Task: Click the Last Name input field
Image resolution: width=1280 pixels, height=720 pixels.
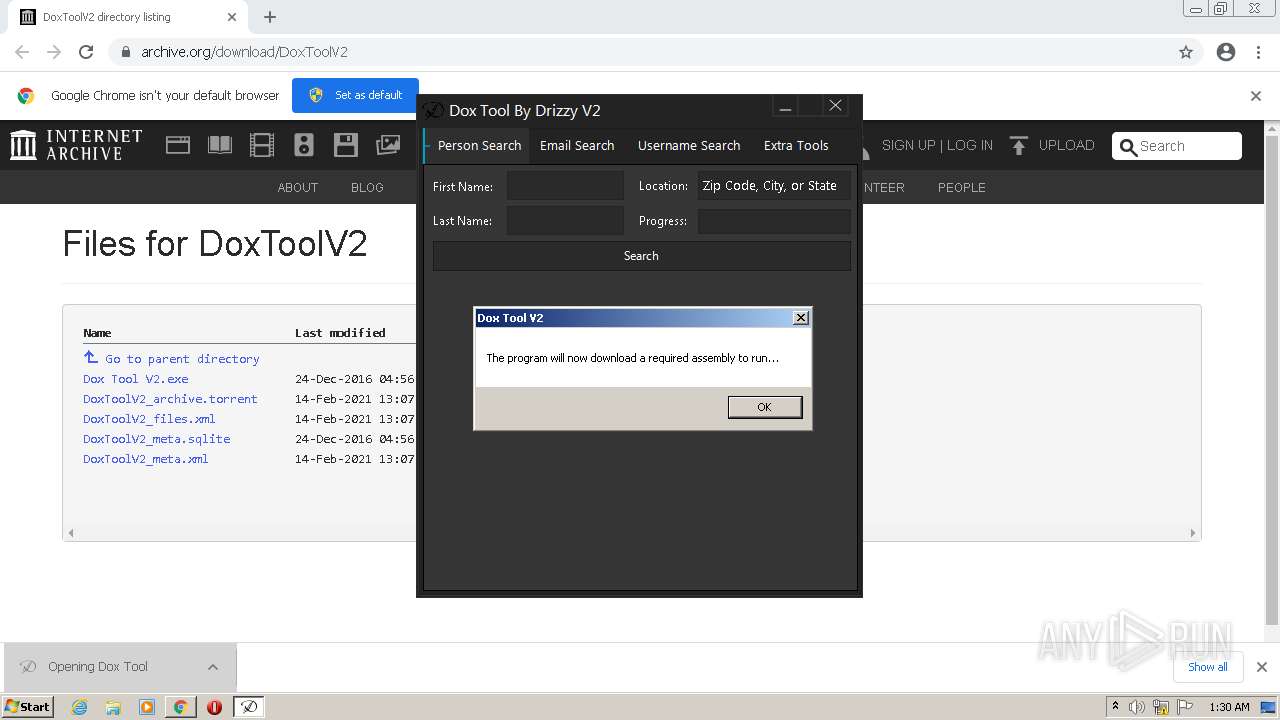Action: pyautogui.click(x=565, y=221)
